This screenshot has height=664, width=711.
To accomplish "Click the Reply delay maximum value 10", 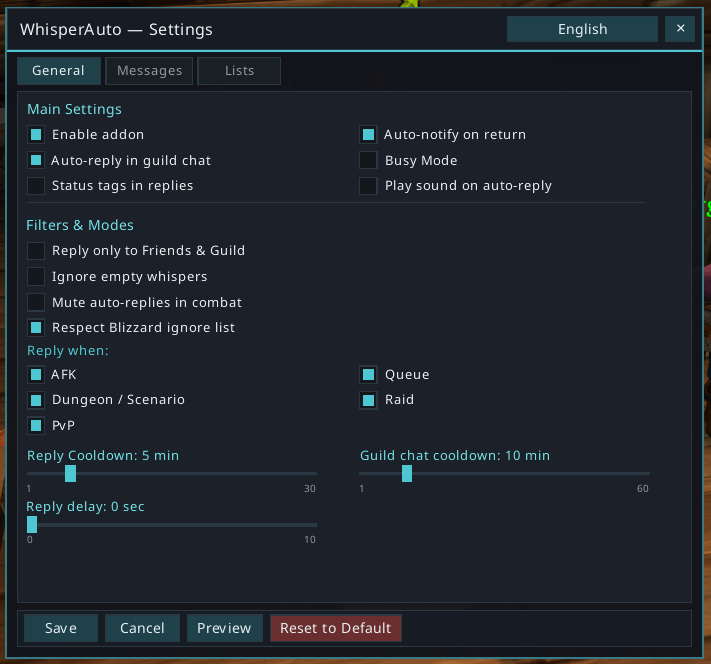I will (x=310, y=540).
